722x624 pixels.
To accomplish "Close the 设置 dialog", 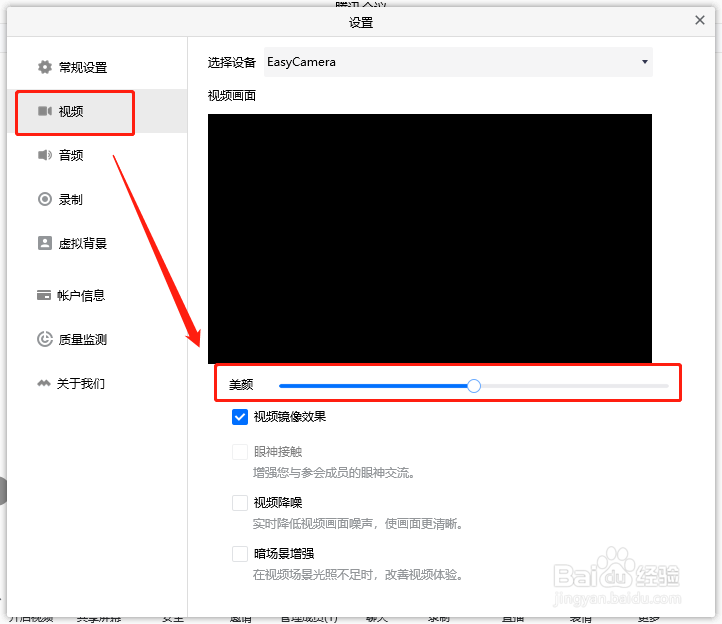I will (700, 20).
